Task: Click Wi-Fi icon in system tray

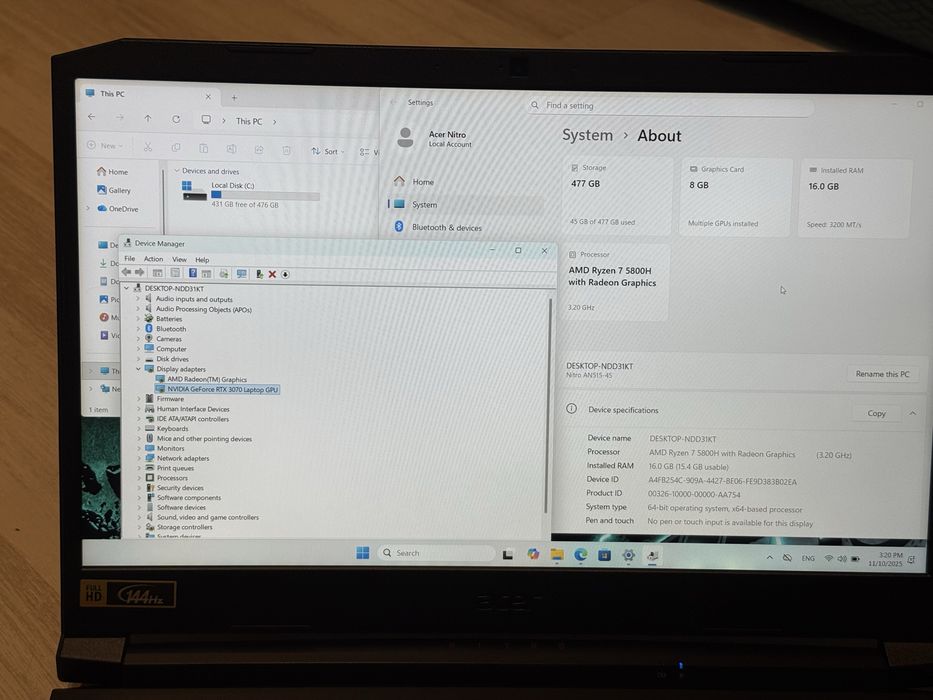Action: [x=828, y=558]
